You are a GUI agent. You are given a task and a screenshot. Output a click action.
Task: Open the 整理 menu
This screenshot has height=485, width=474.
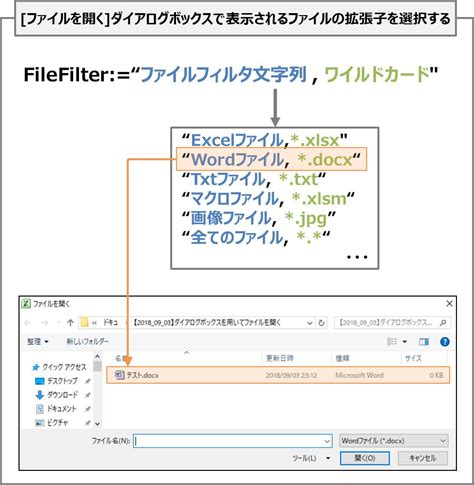coord(38,342)
